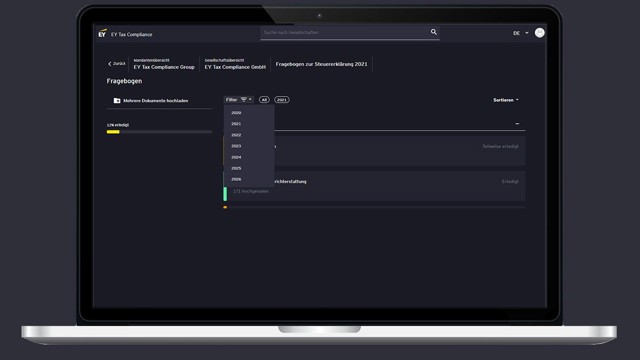Collapse the section with minus icon
This screenshot has width=640, height=360.
click(x=517, y=124)
